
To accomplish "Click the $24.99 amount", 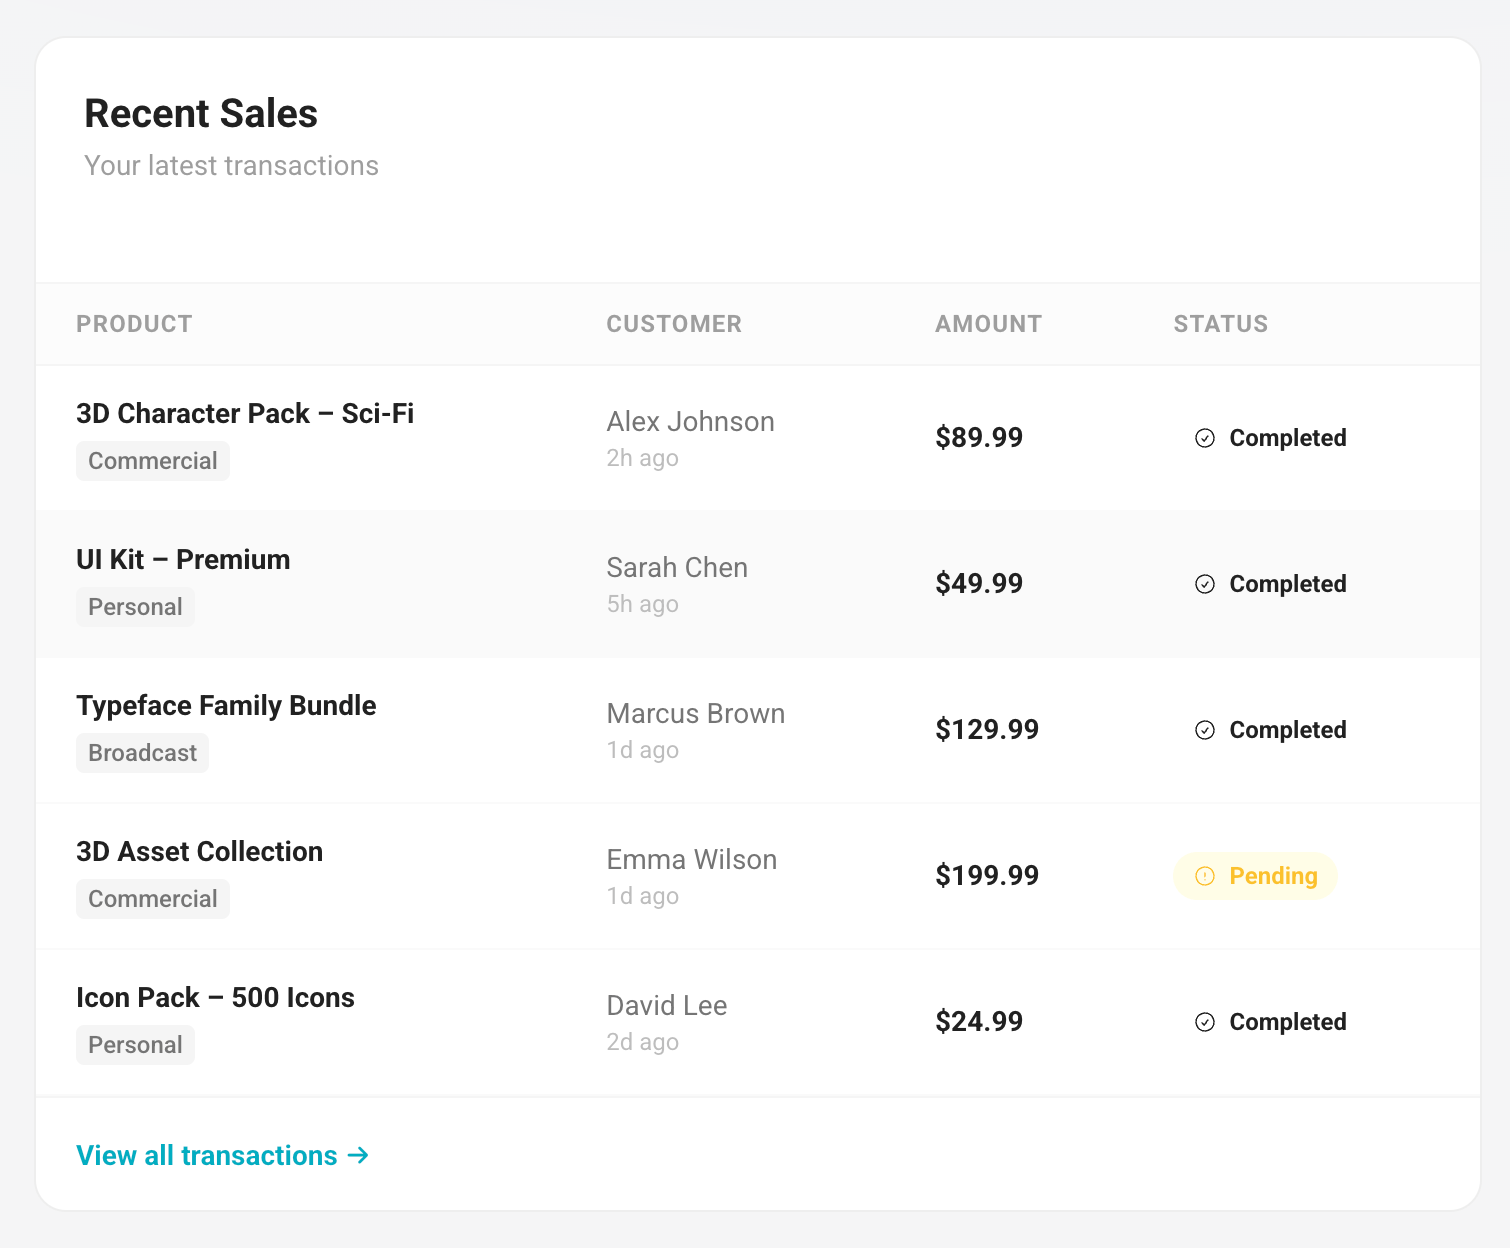I will pos(979,1022).
